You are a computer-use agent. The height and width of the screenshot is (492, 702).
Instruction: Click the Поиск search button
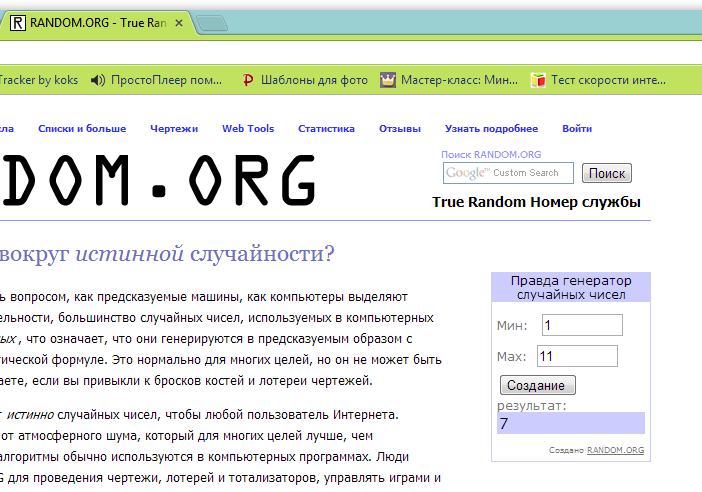(607, 173)
